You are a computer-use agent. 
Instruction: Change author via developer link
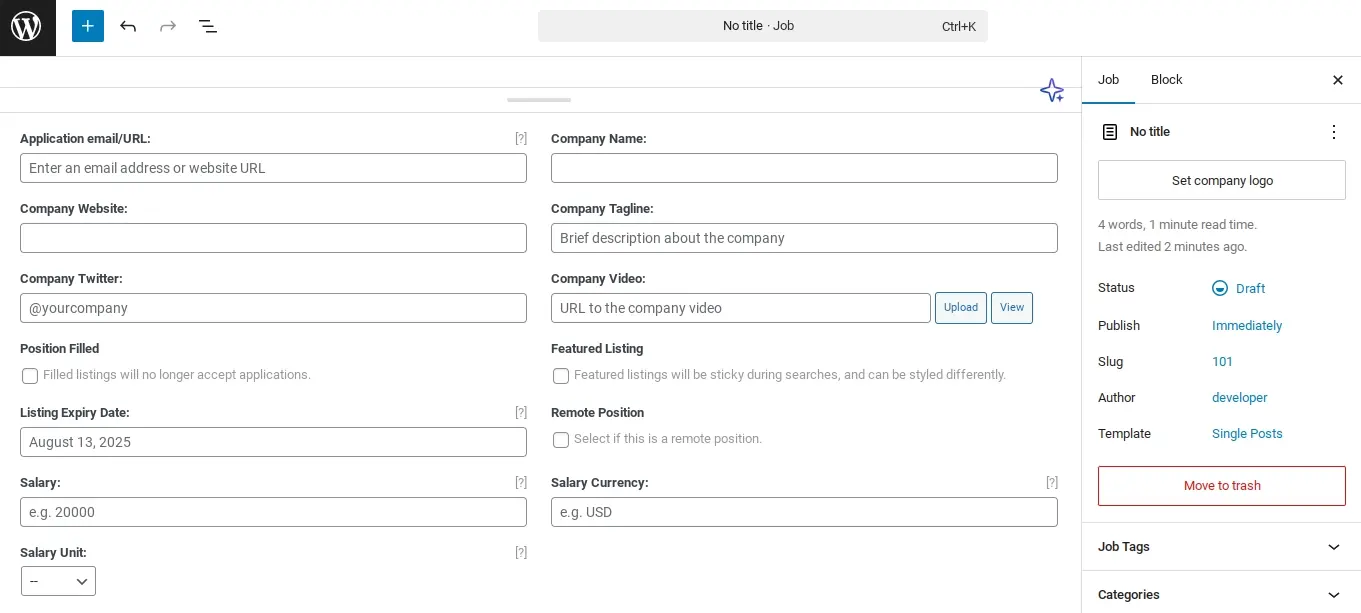click(x=1239, y=398)
